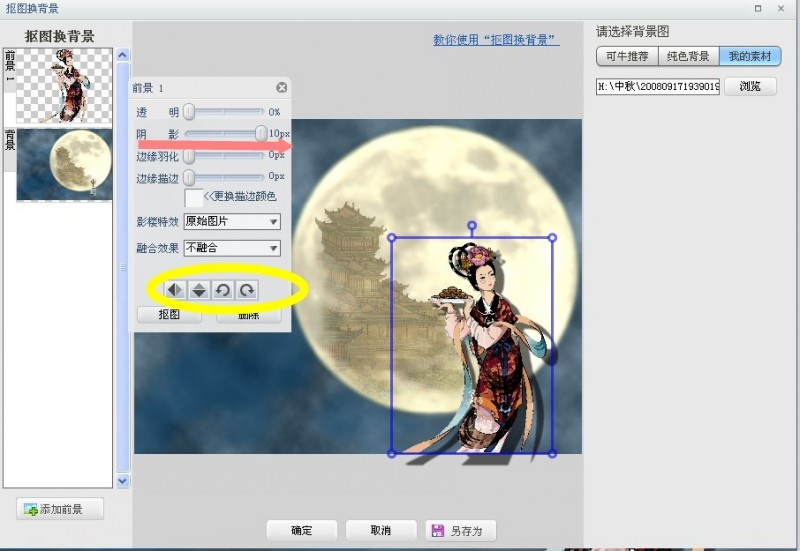Save the image with 另存为

[x=460, y=531]
